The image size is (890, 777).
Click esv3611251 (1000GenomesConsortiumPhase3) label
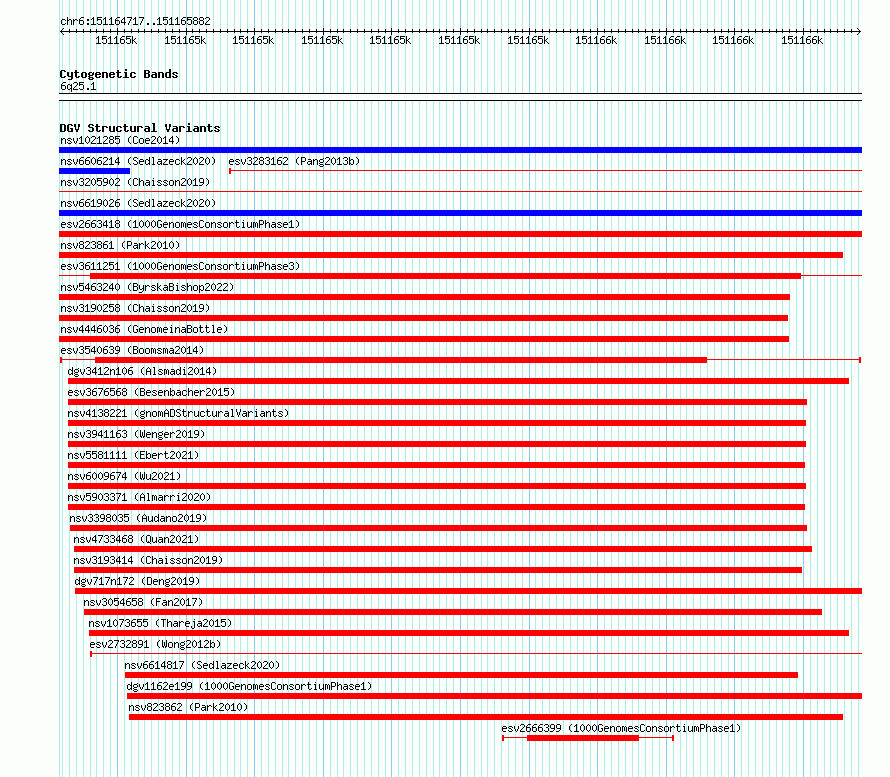coord(180,266)
